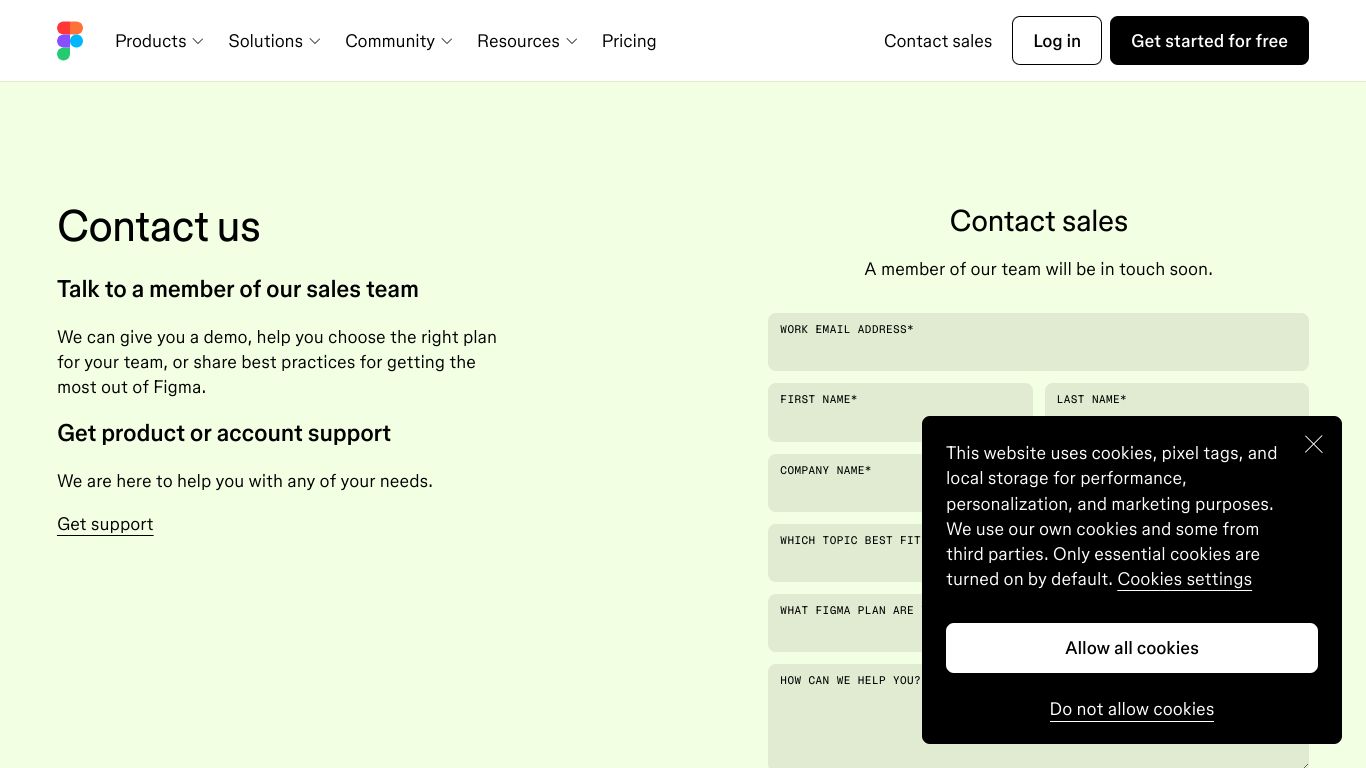Click the Figma logo icon
Image resolution: width=1366 pixels, height=768 pixels.
(70, 41)
